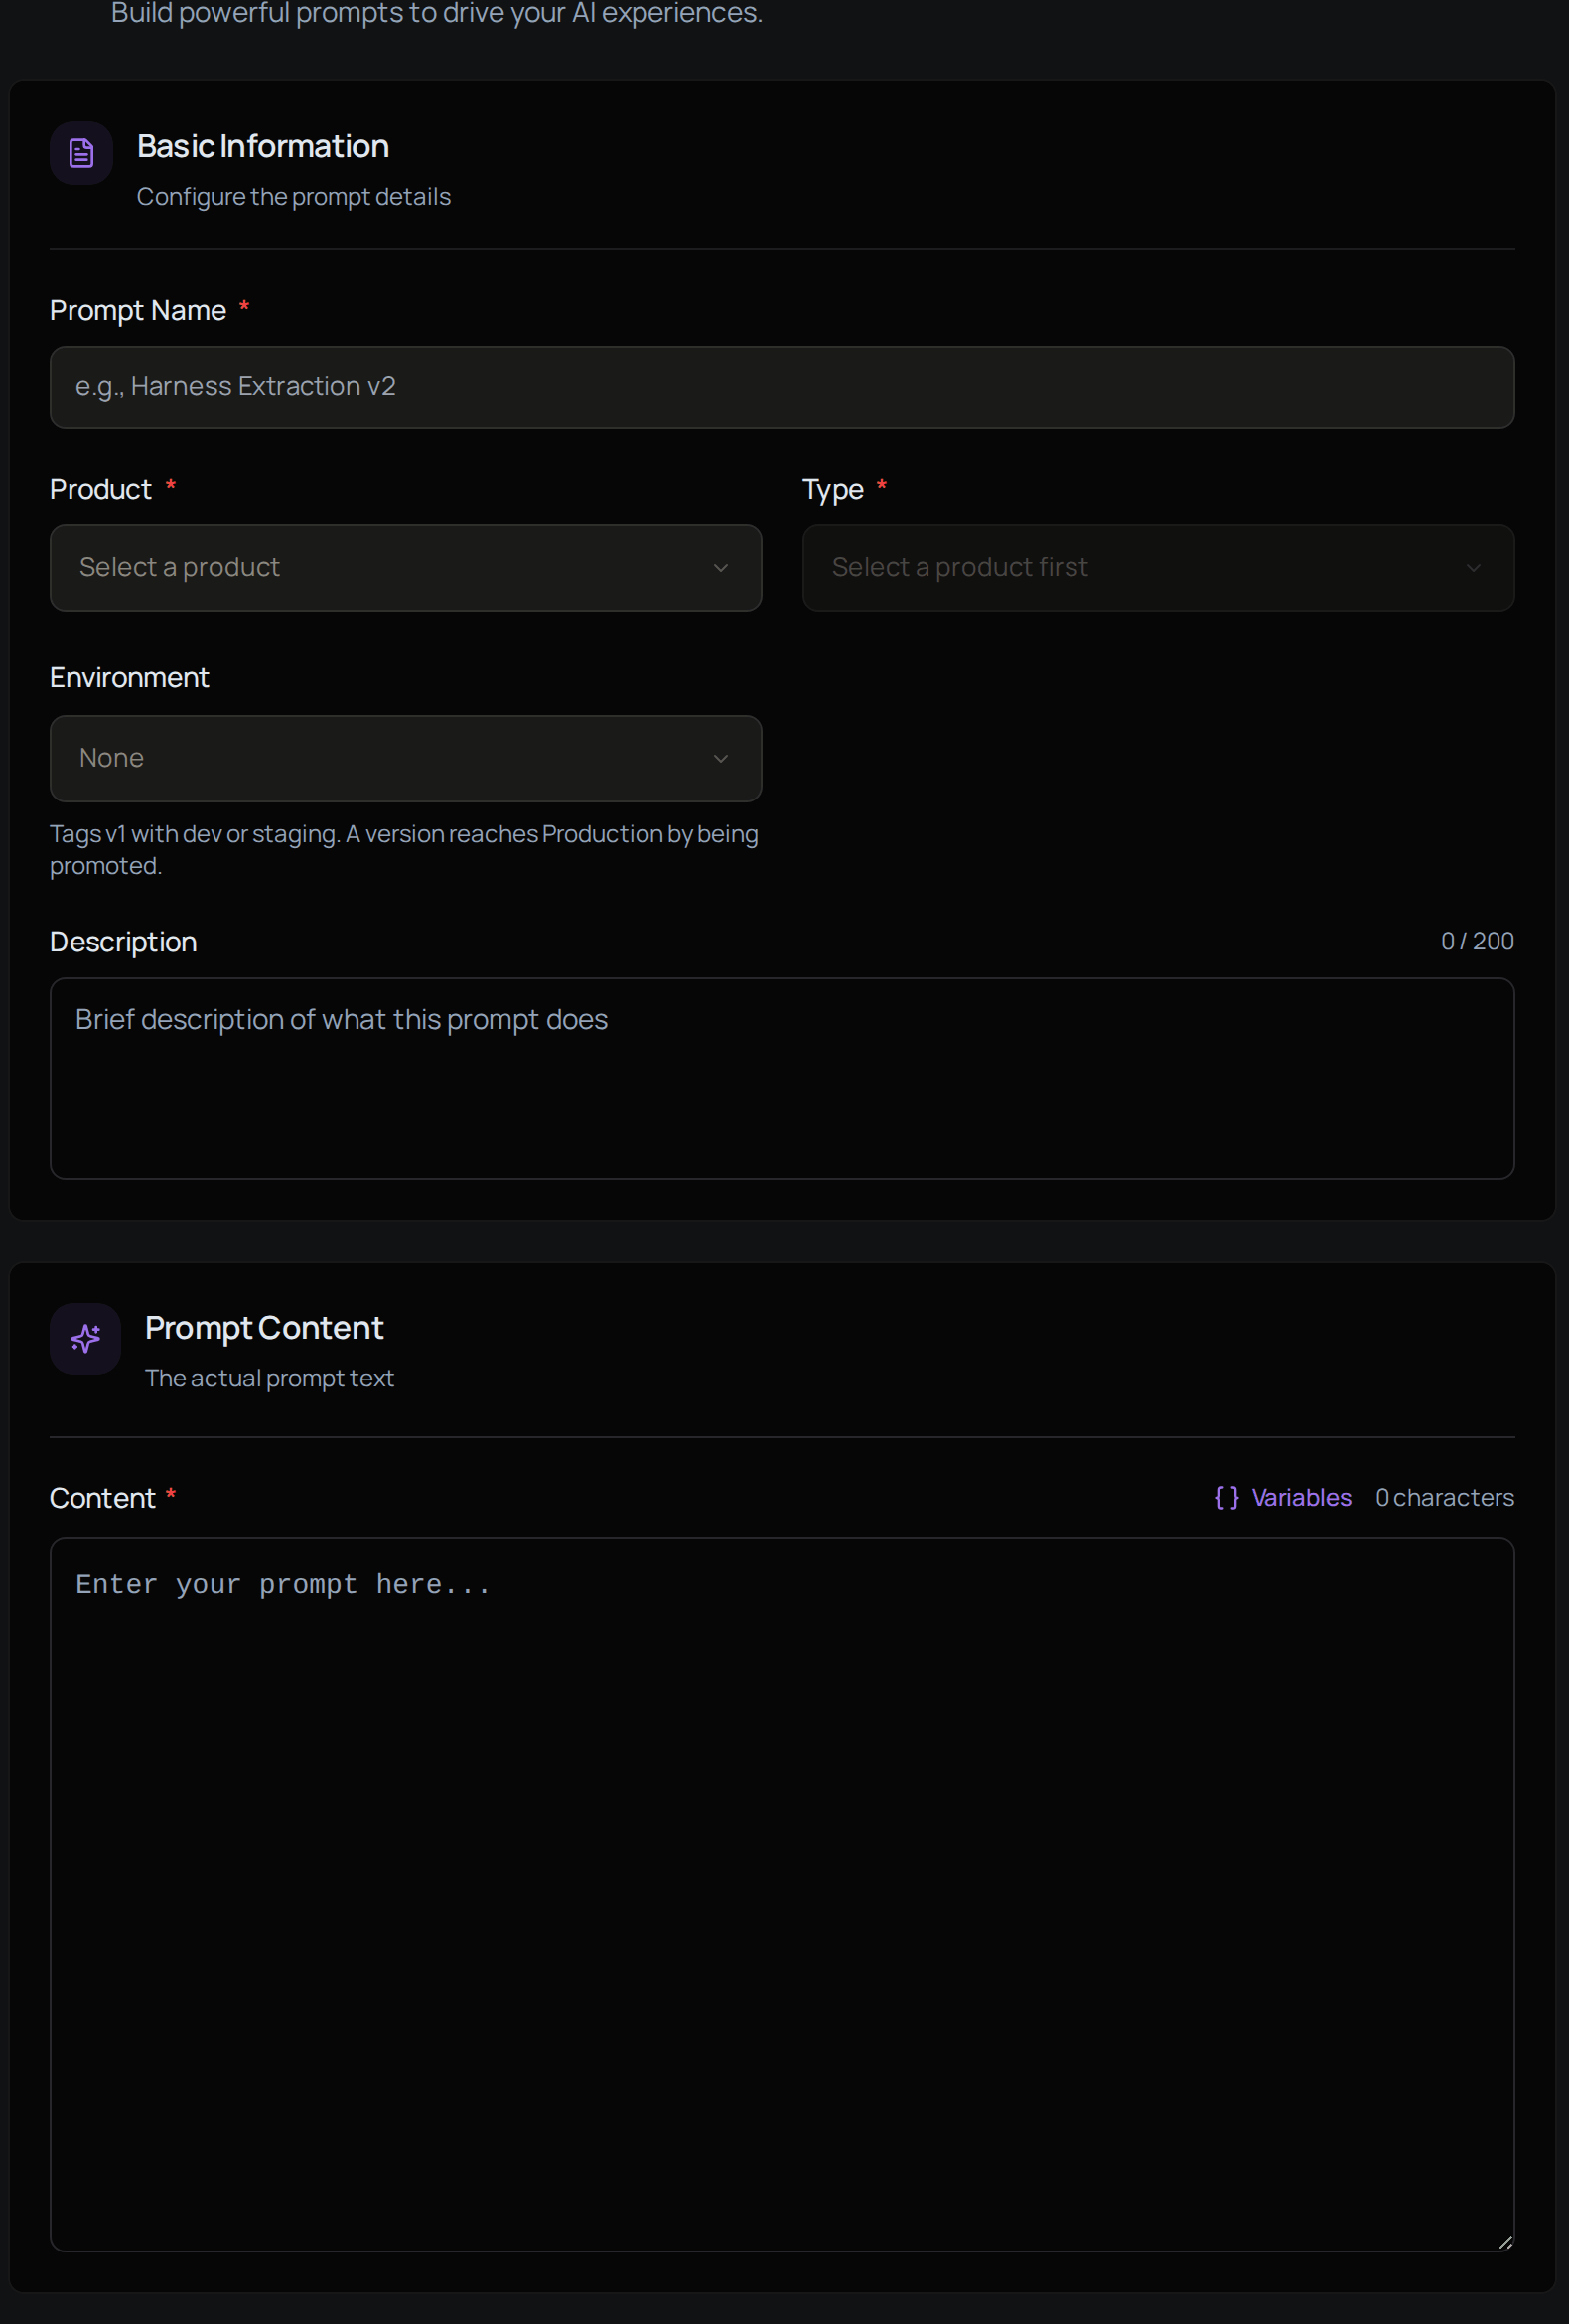Click the 'Prompt Content' heading

point(264,1327)
